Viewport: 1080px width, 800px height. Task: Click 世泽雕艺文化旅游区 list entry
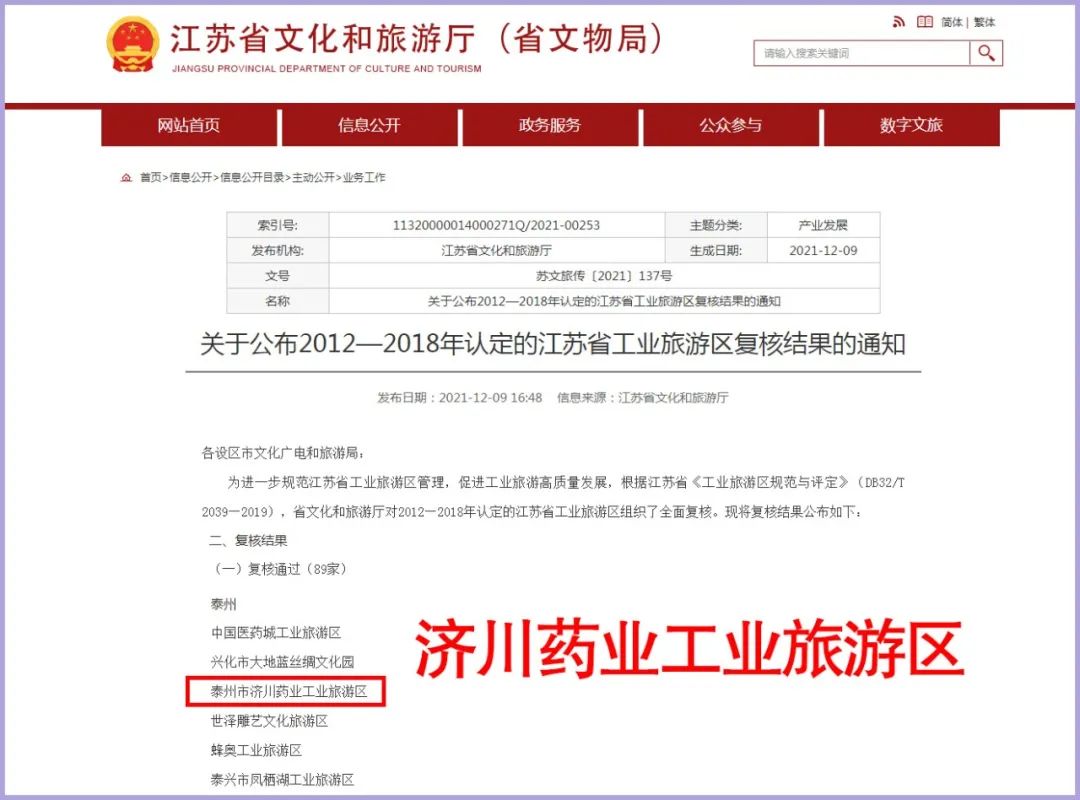coord(269,721)
